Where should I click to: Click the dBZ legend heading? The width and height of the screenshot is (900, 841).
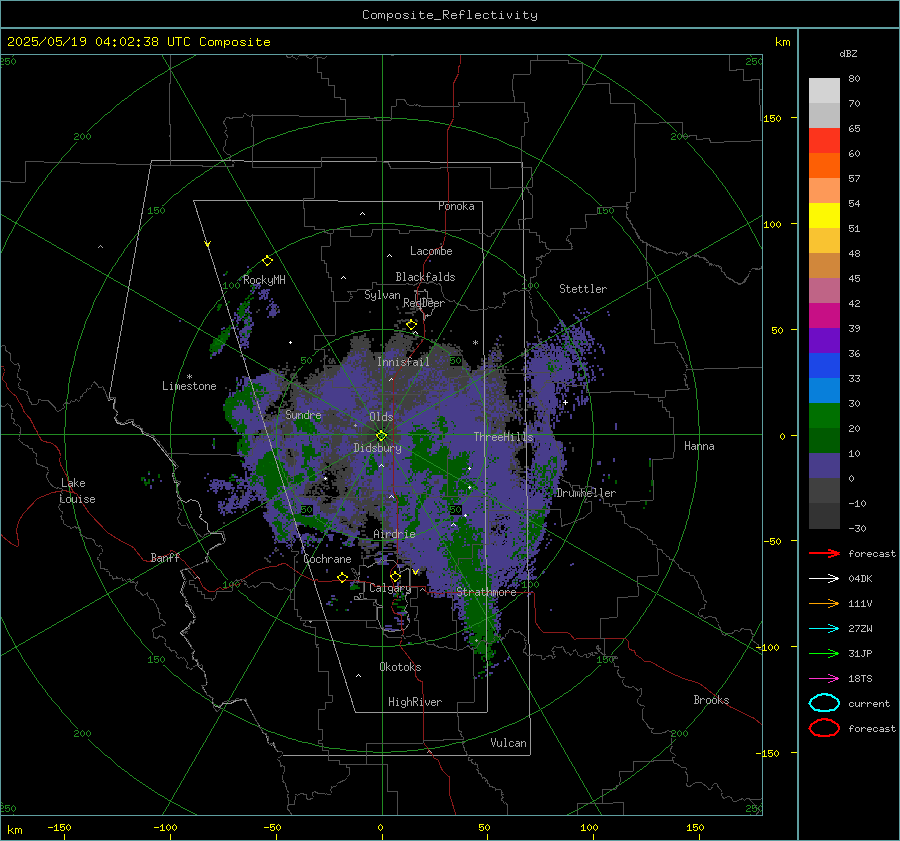pyautogui.click(x=848, y=53)
